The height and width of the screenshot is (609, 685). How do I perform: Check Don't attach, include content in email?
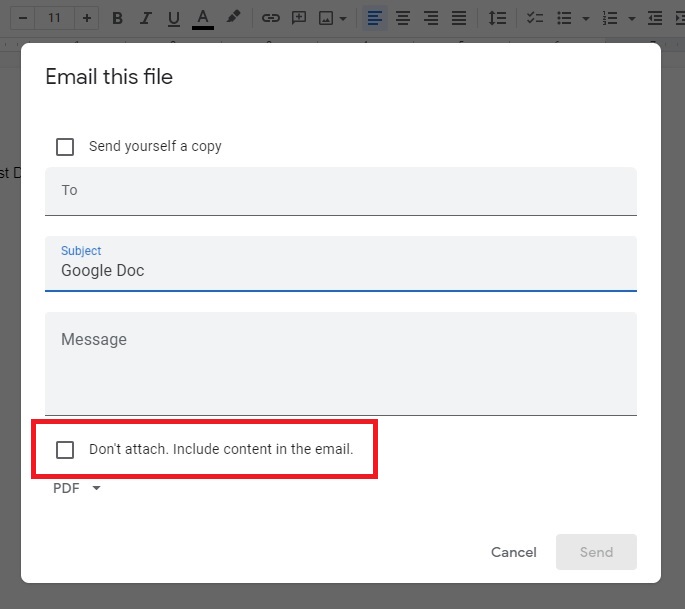tap(65, 450)
